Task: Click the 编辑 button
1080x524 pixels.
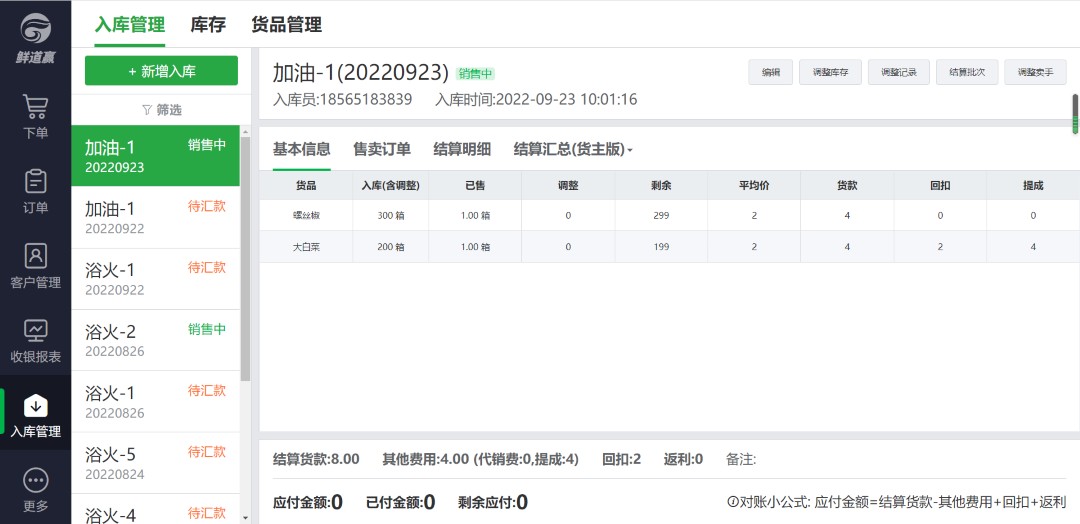Action: [x=771, y=72]
